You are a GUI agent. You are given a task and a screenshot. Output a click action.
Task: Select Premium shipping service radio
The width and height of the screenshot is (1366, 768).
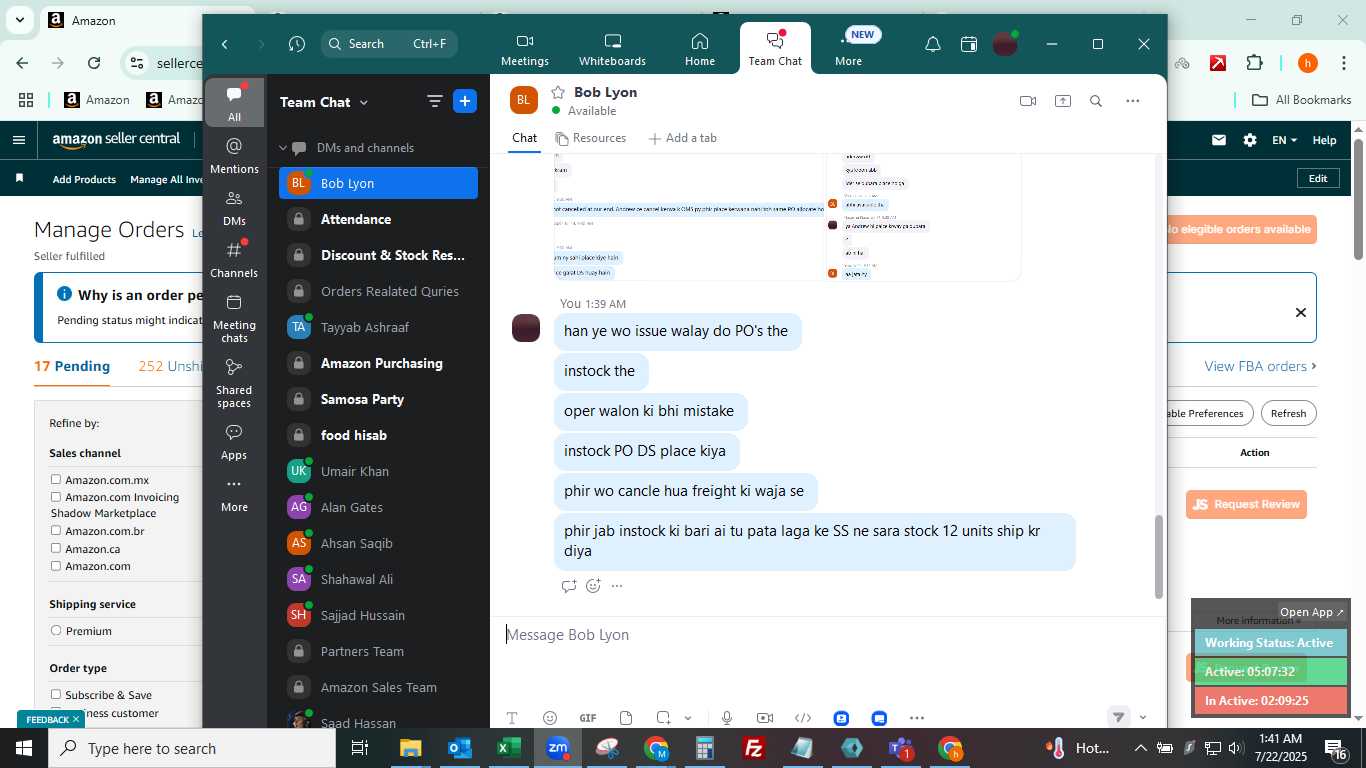(56, 631)
